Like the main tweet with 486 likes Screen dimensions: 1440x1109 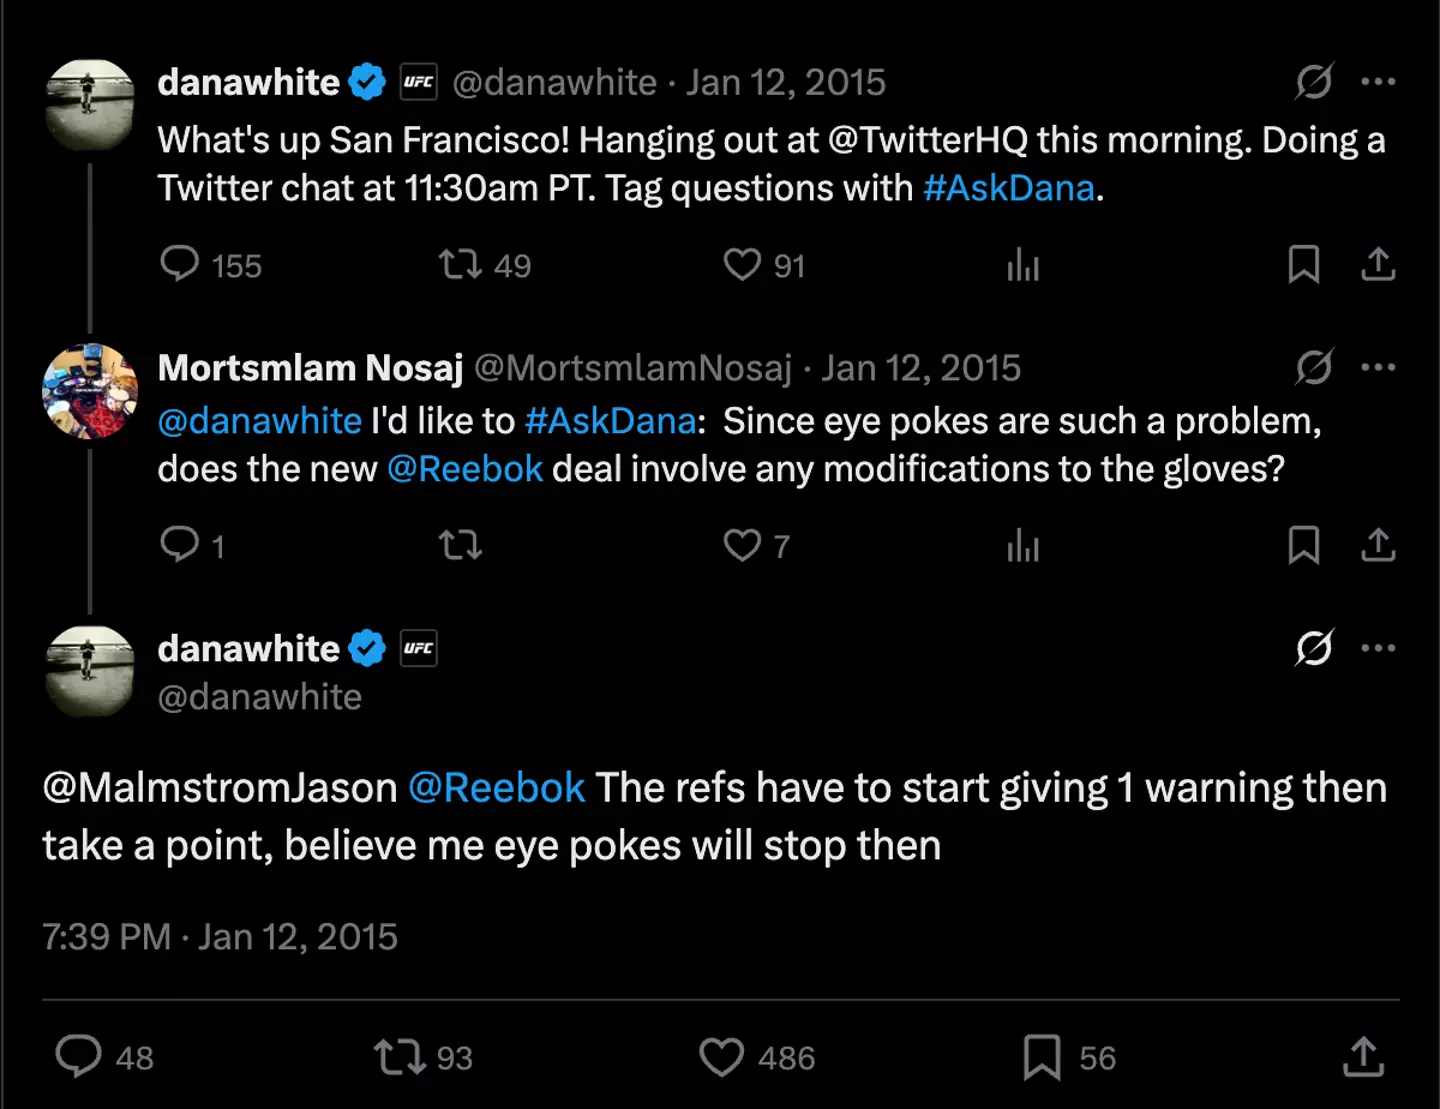721,1057
